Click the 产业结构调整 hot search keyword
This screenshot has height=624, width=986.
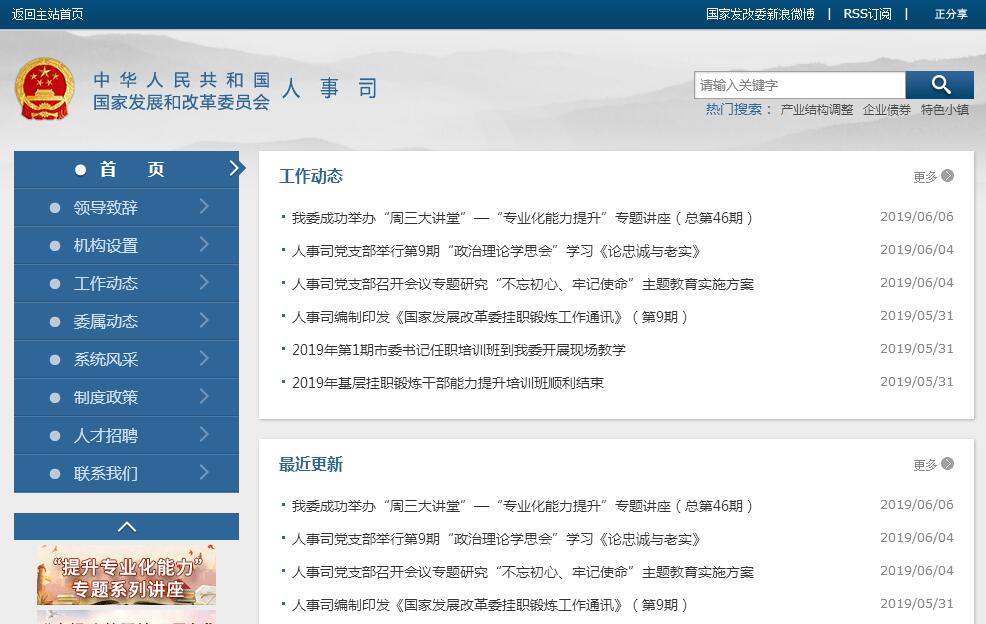816,110
